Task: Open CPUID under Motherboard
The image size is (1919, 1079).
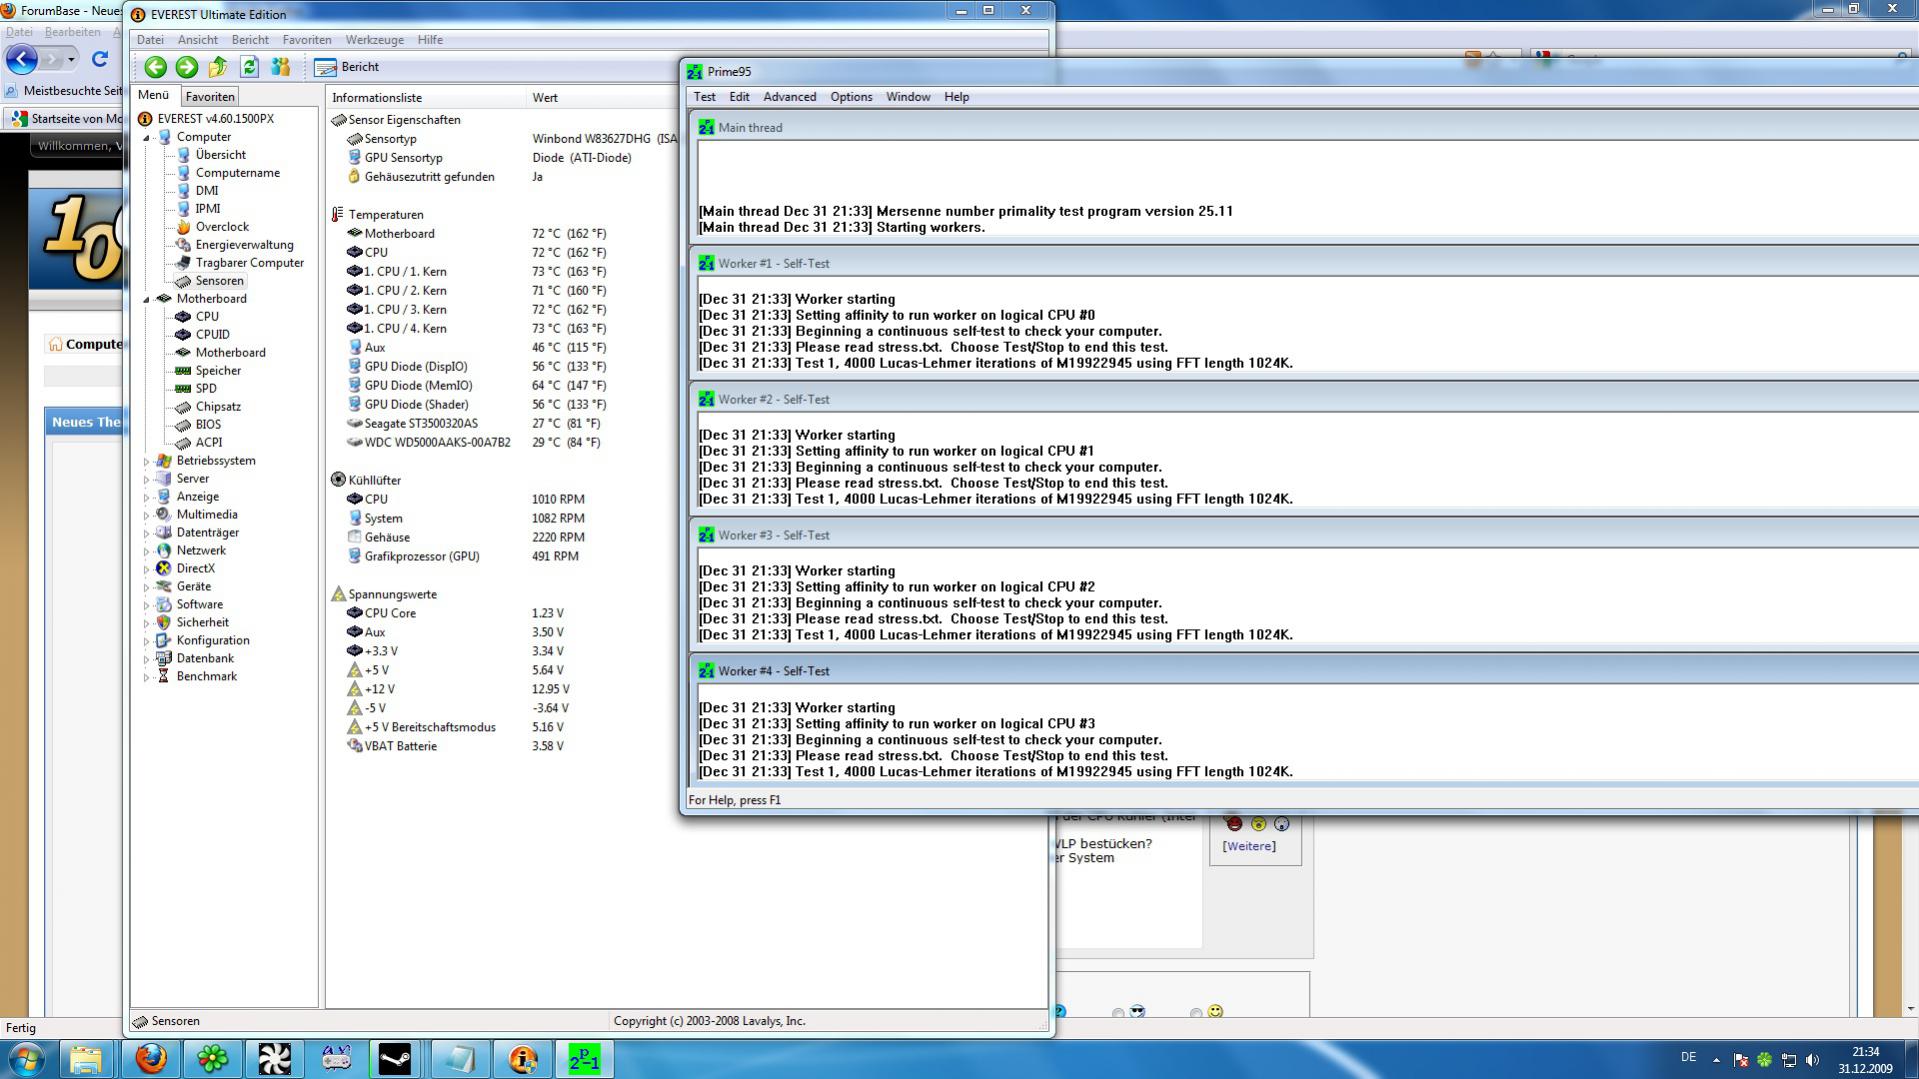Action: [x=212, y=335]
